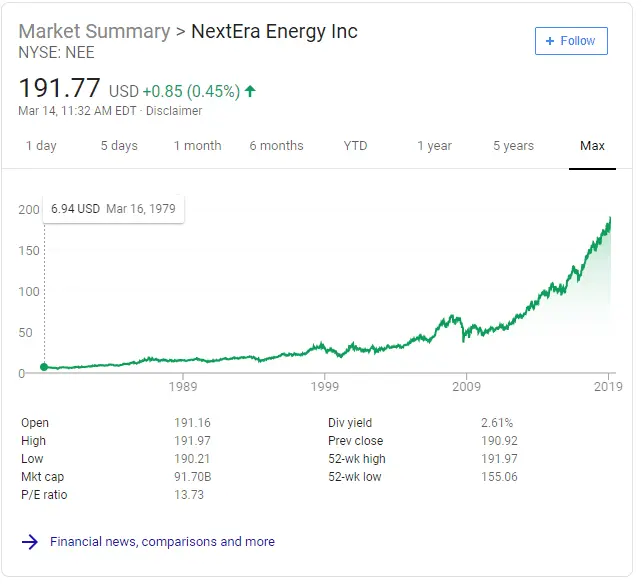The image size is (644, 584).
Task: Click the Disclaimer link
Action: pos(174,111)
